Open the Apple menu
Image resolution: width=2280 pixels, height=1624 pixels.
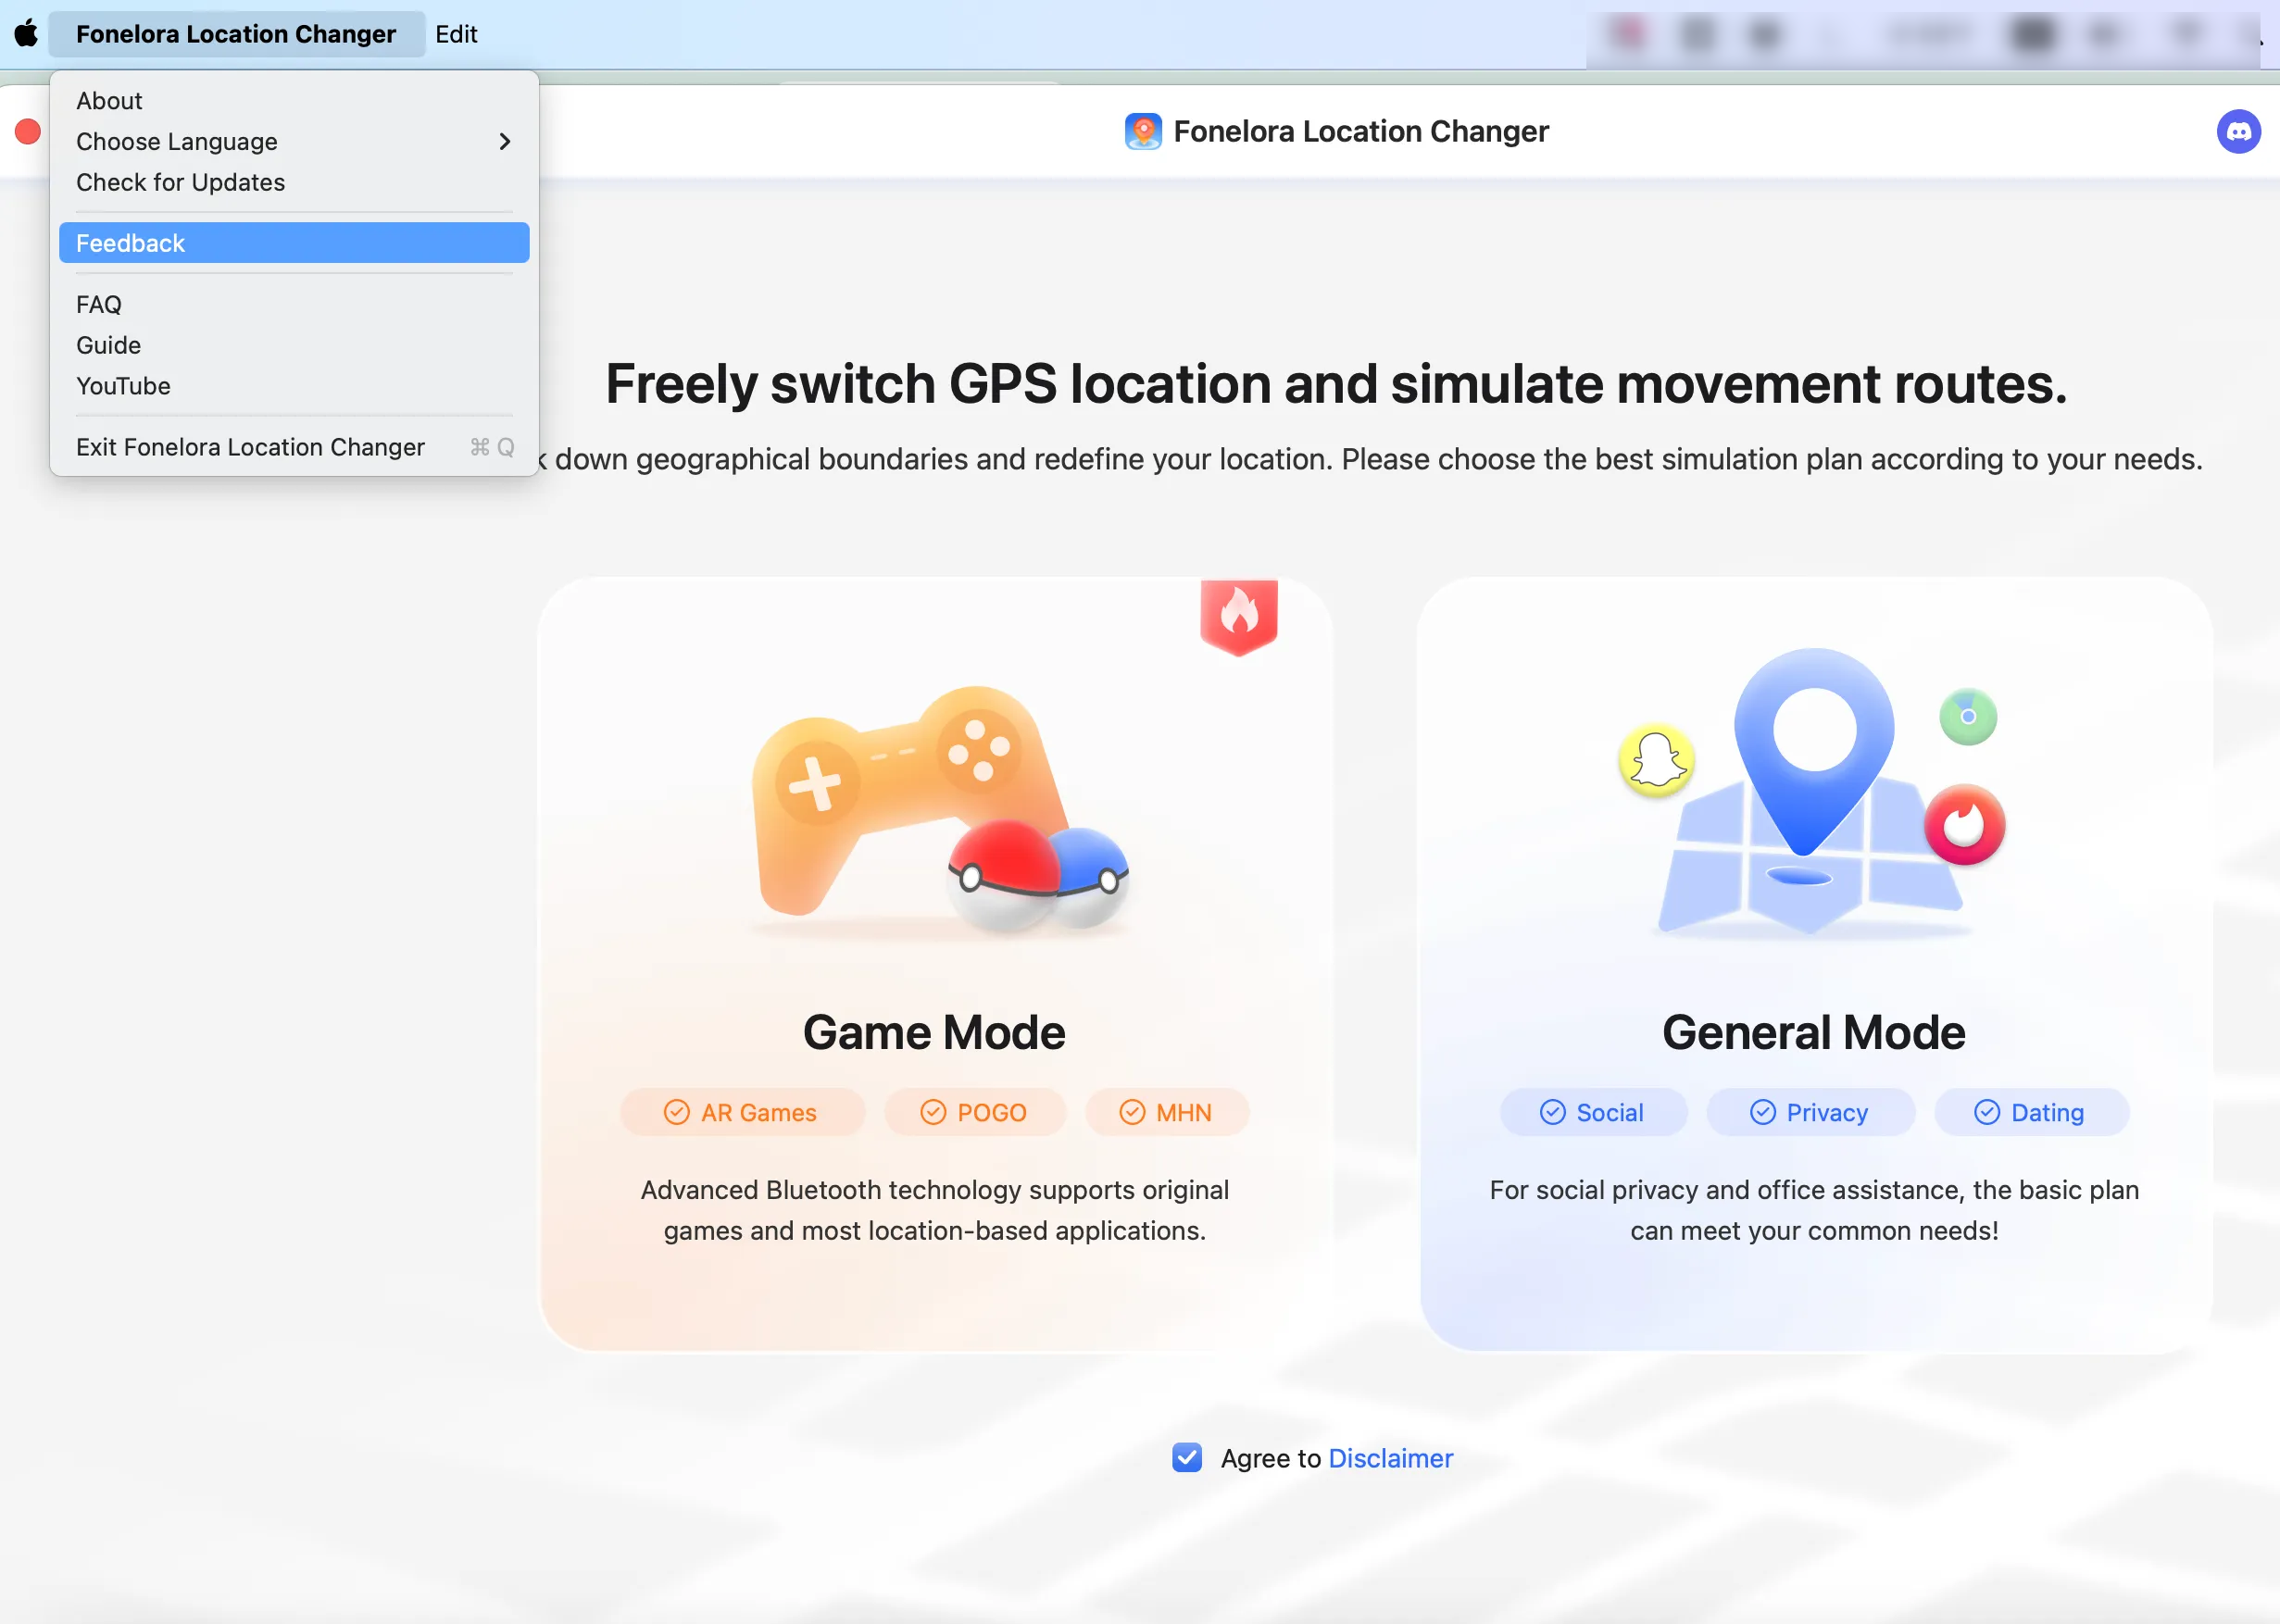click(26, 33)
